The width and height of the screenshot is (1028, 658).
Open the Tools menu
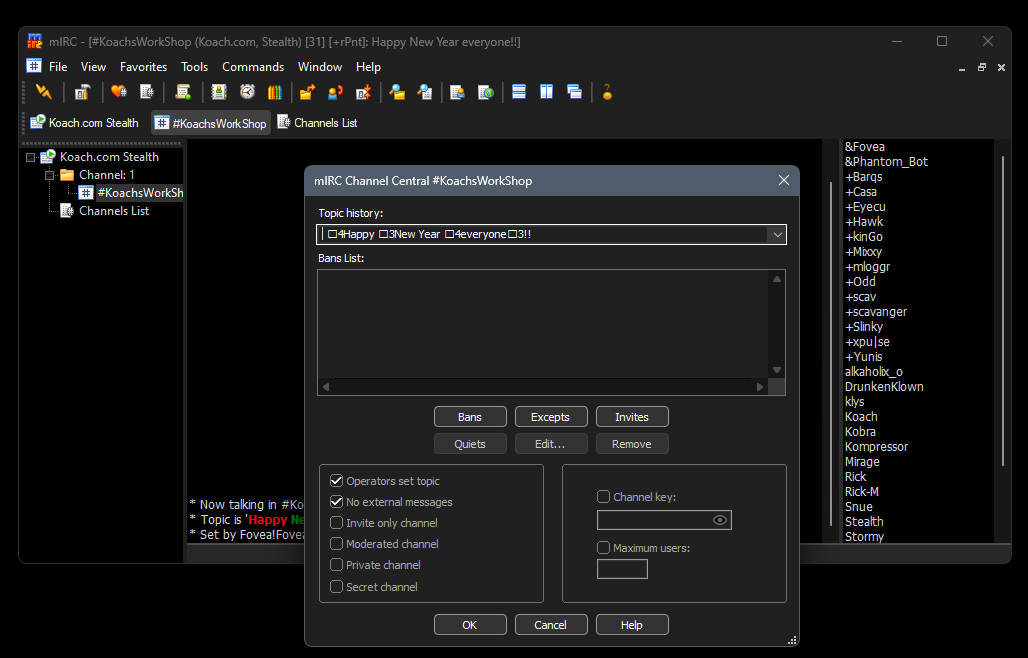pyautogui.click(x=194, y=67)
